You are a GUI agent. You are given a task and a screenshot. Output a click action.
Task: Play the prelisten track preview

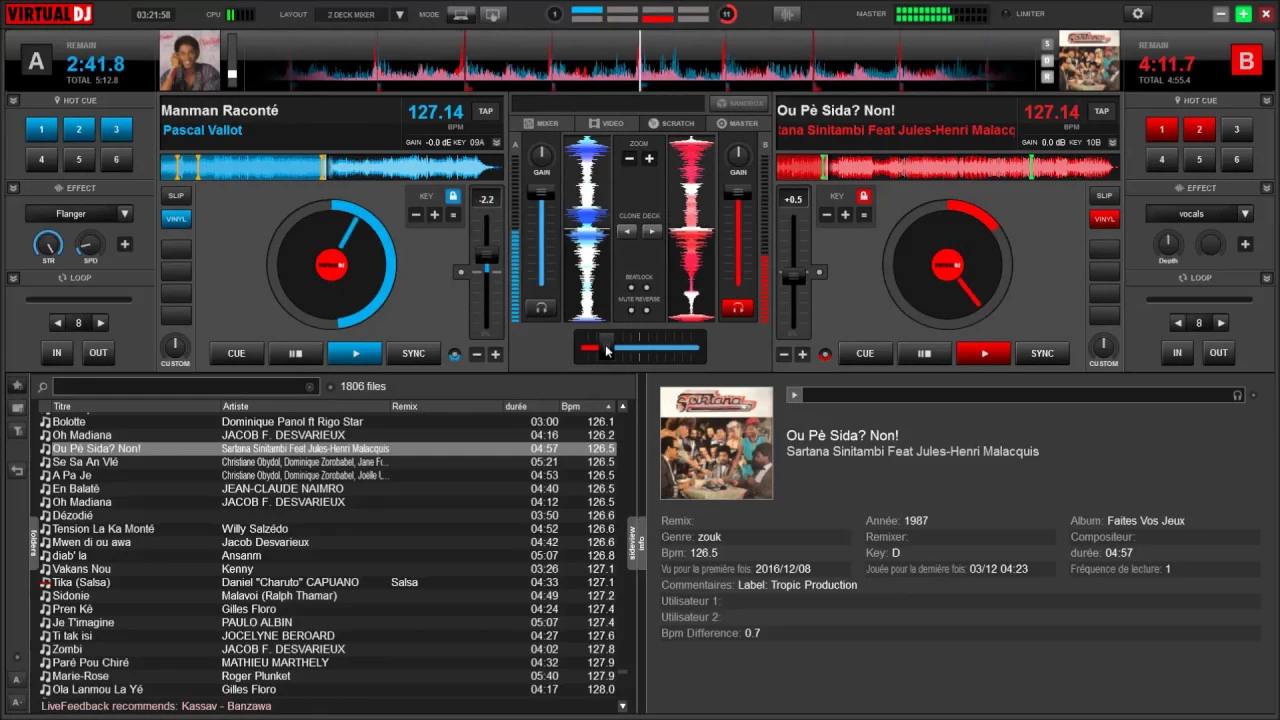pyautogui.click(x=795, y=395)
